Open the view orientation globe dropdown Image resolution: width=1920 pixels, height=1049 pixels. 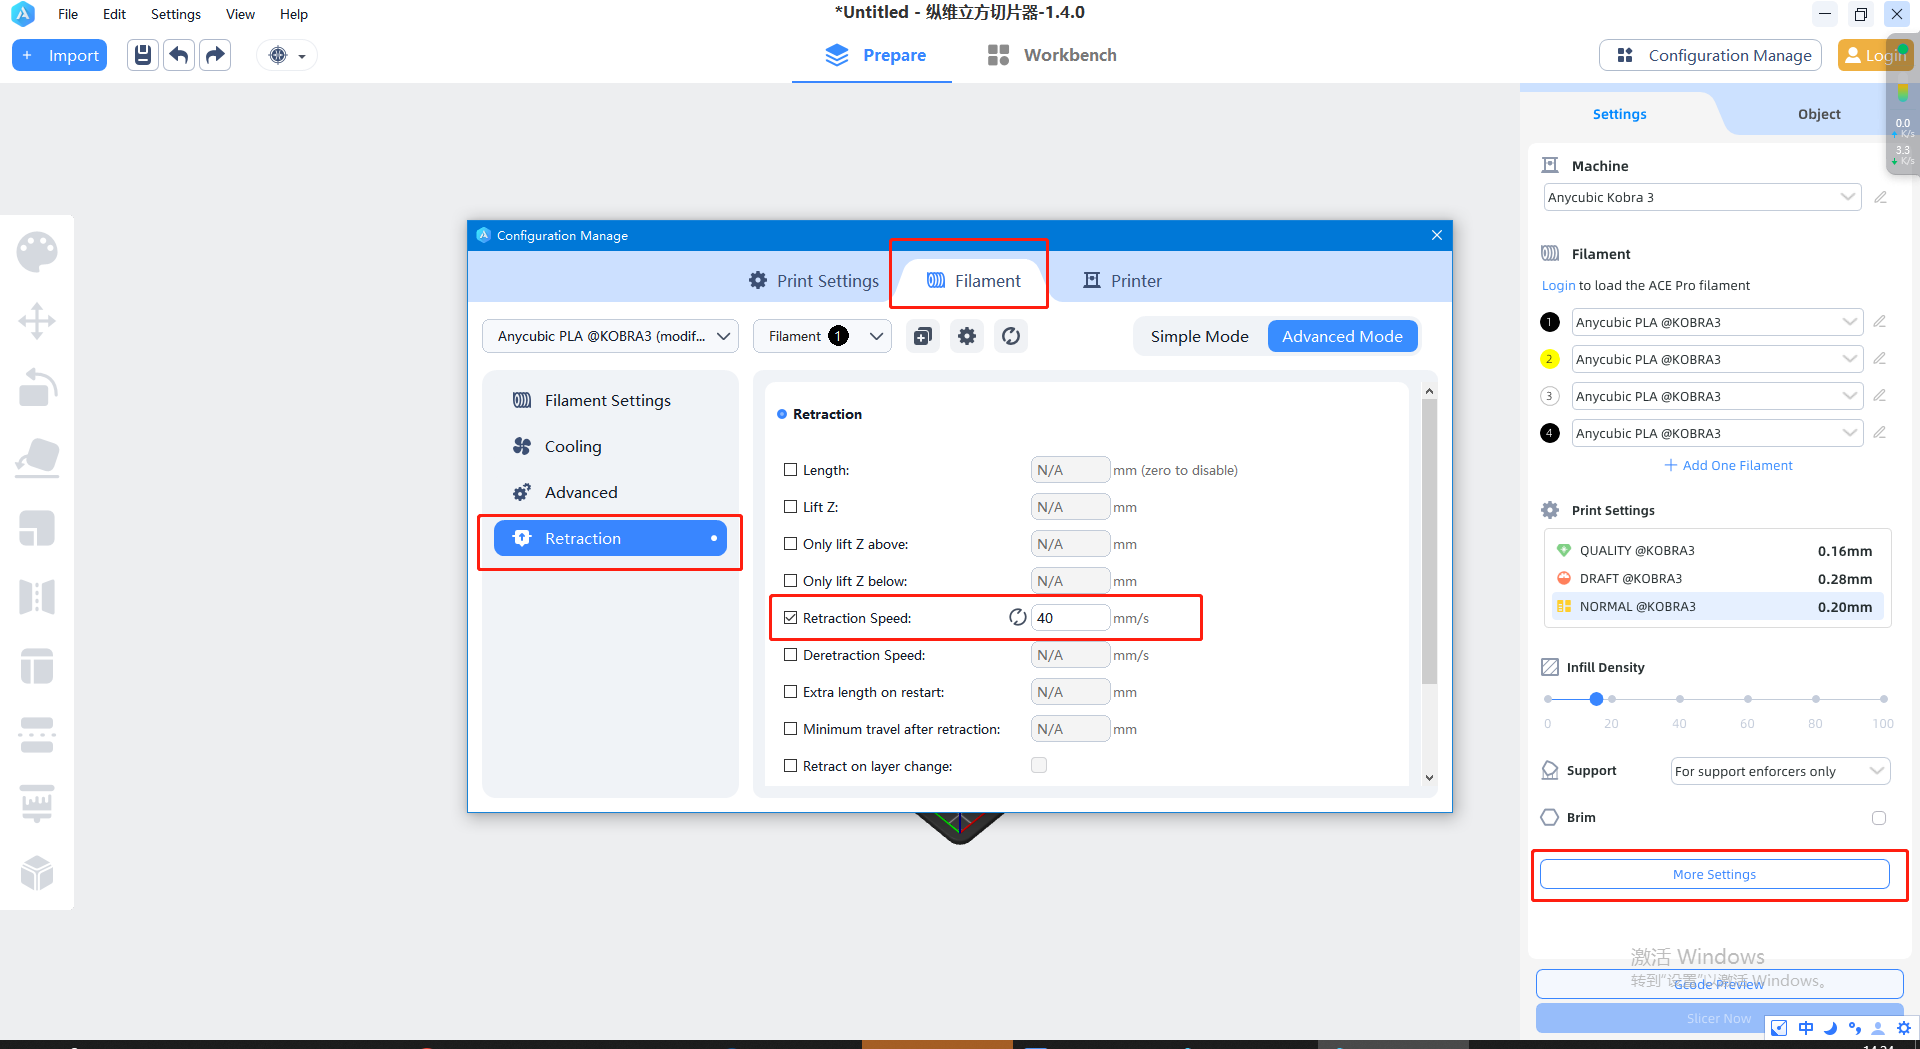pos(286,55)
